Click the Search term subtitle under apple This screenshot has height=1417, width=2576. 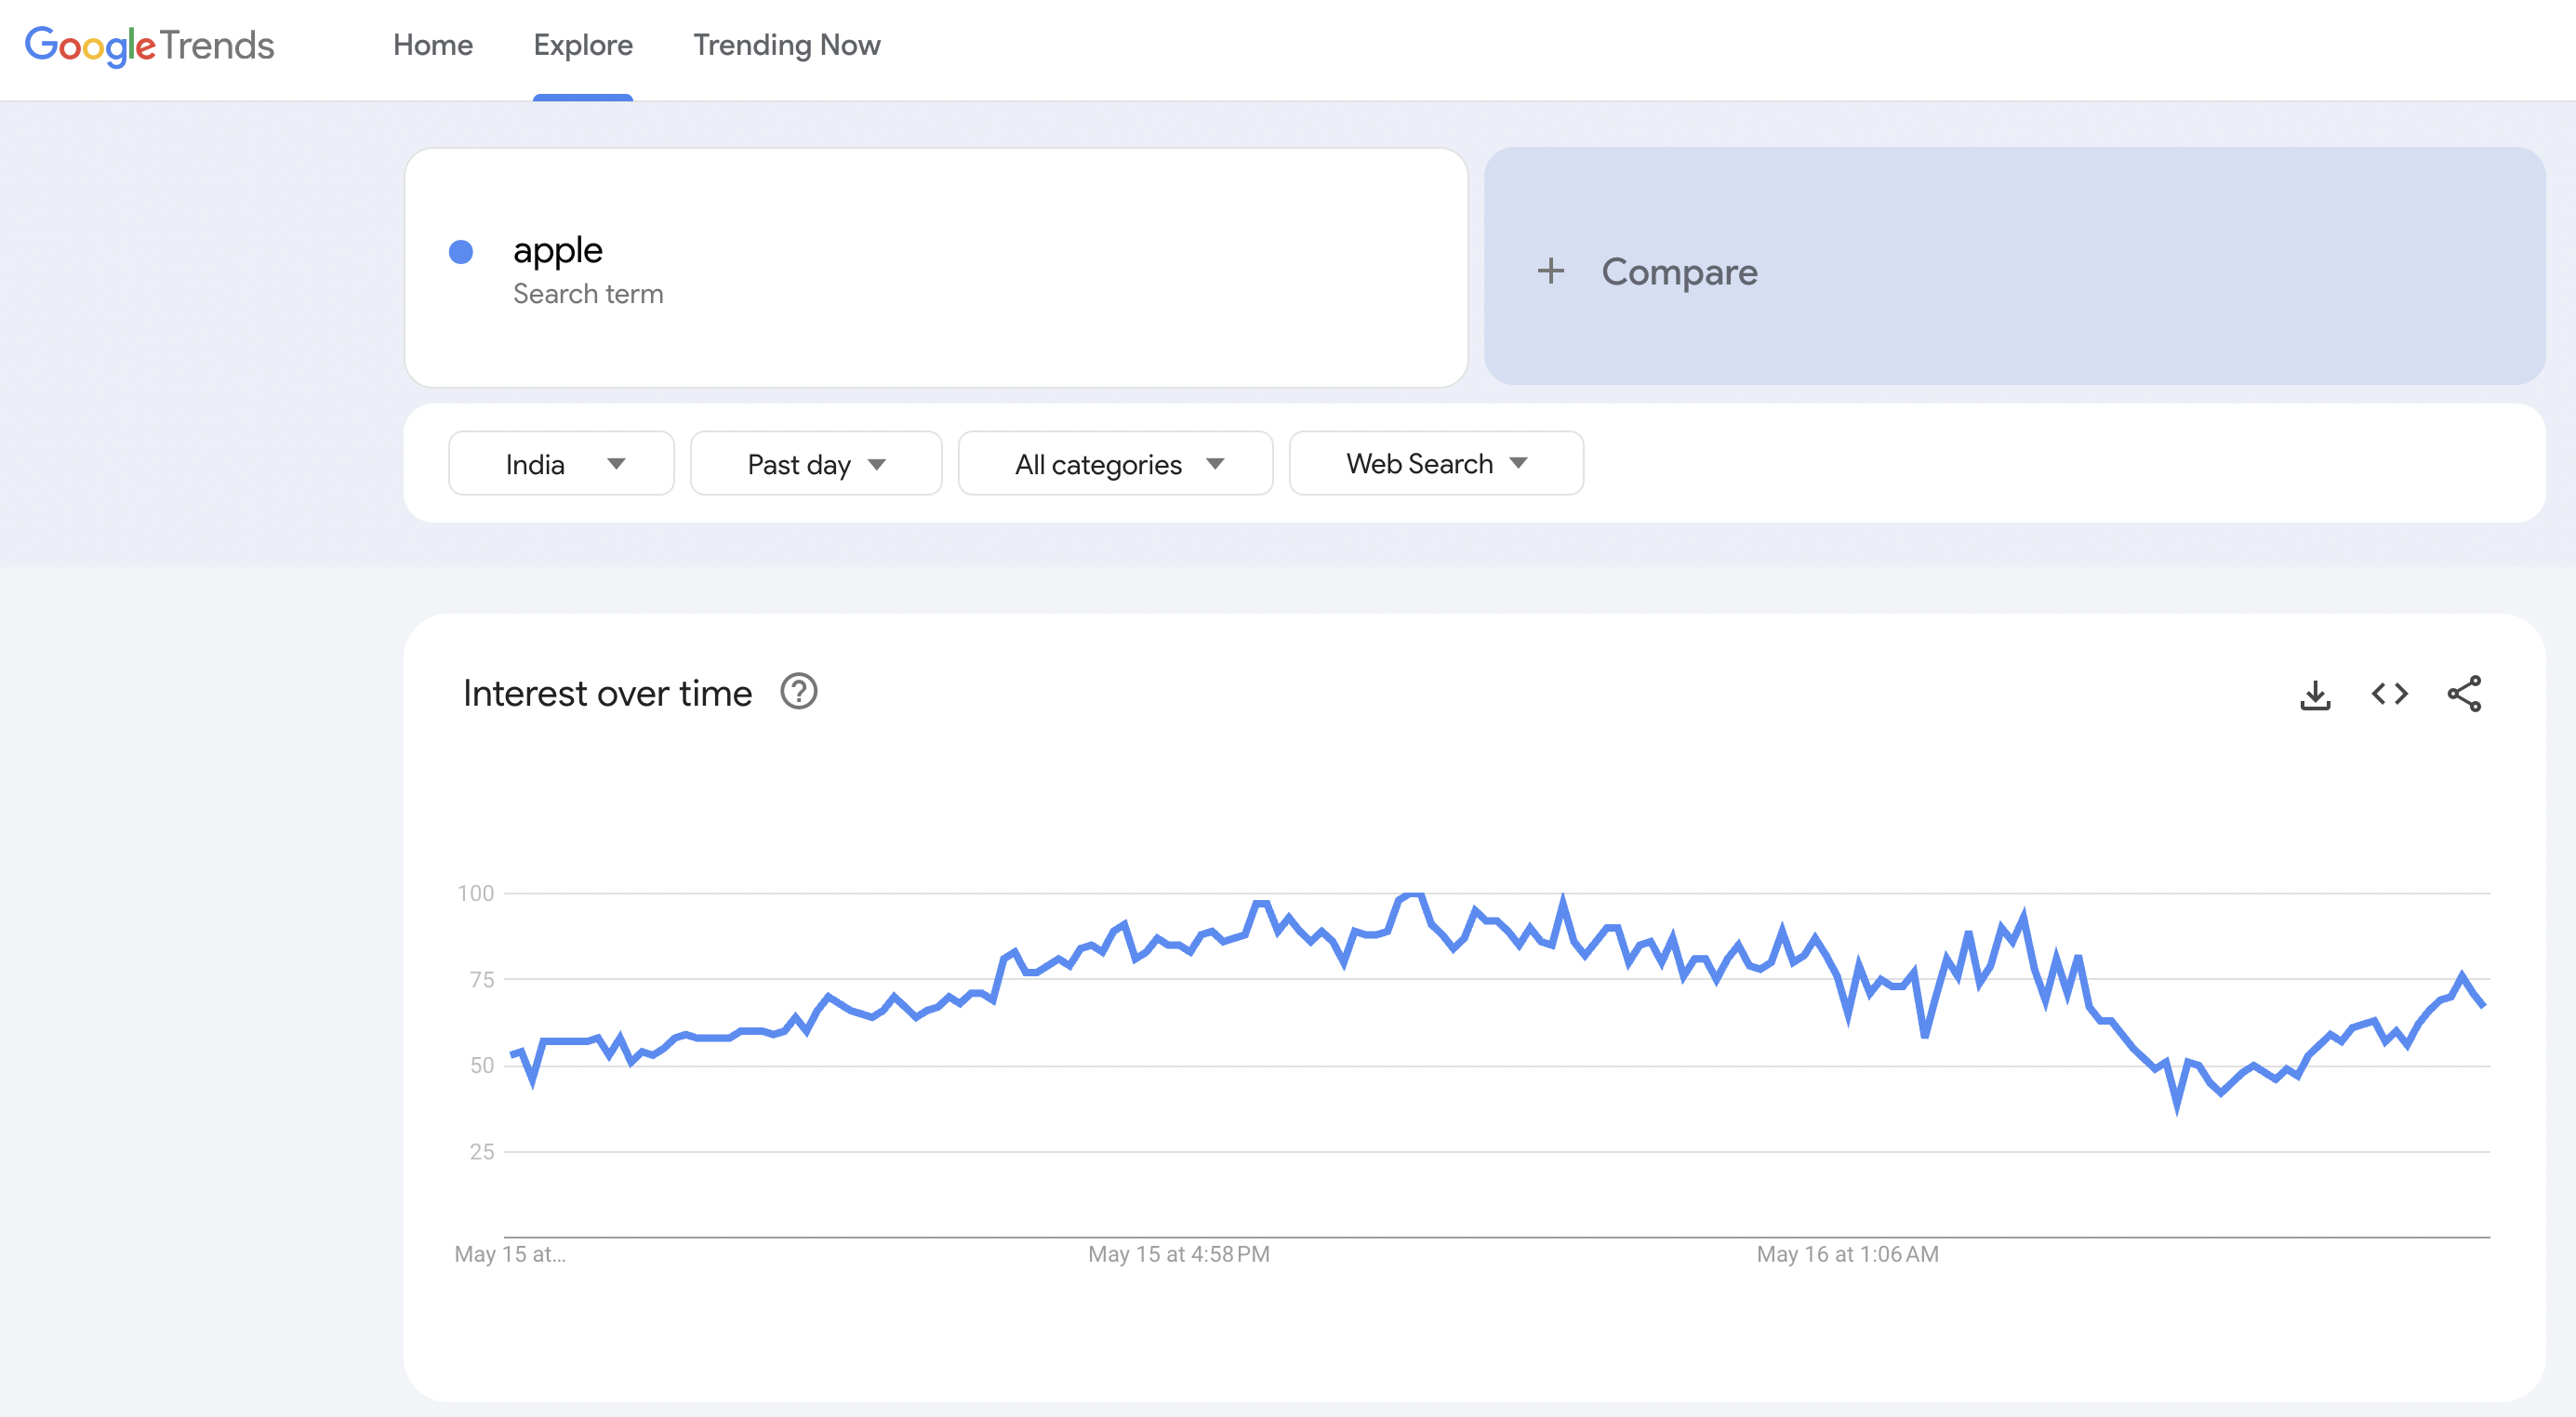588,294
